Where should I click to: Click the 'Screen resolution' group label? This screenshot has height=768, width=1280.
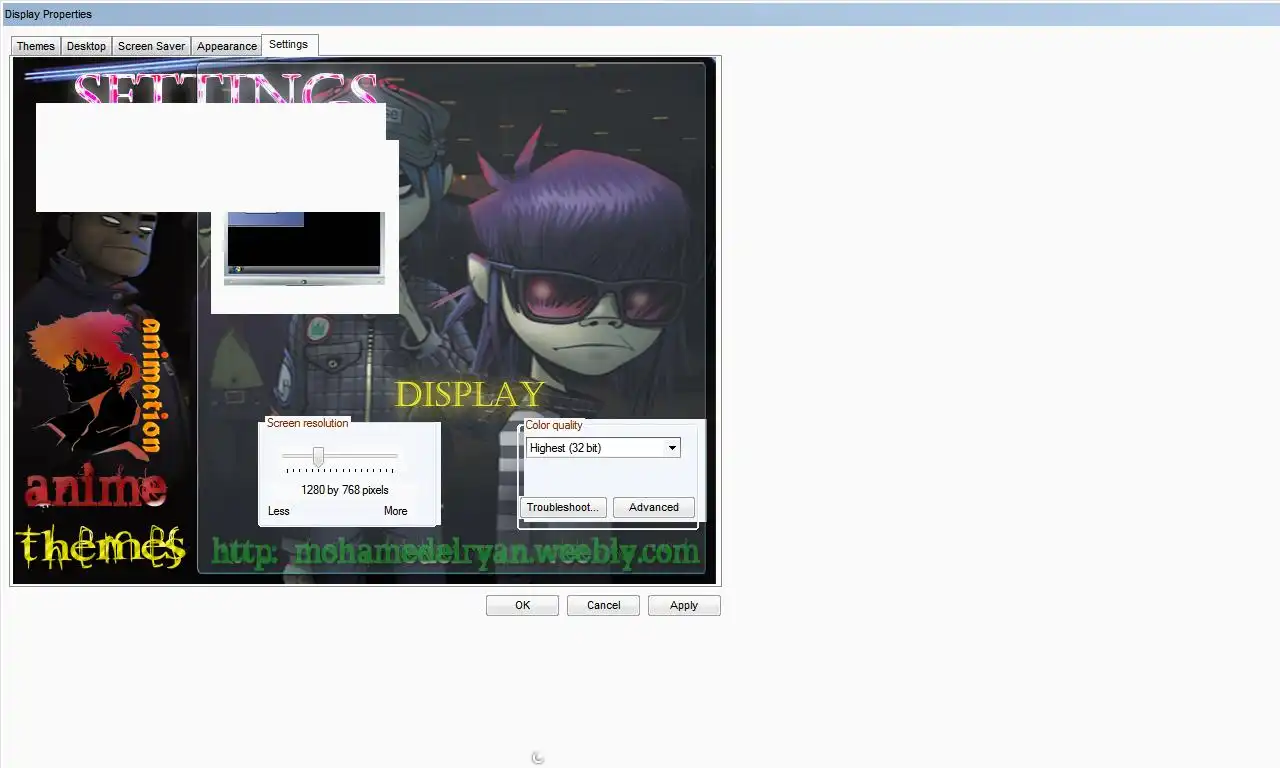[308, 423]
